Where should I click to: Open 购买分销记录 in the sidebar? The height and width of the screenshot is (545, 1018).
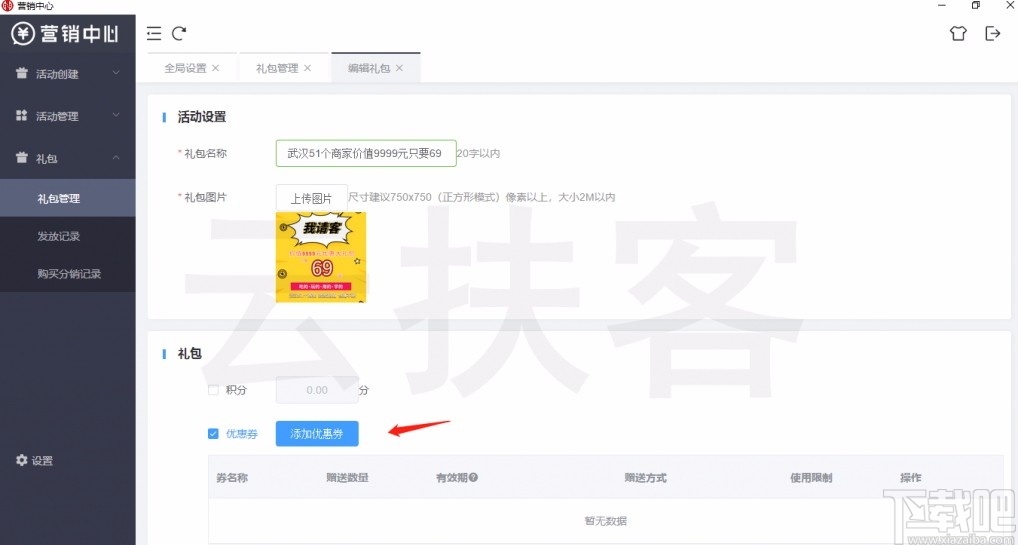(68, 273)
